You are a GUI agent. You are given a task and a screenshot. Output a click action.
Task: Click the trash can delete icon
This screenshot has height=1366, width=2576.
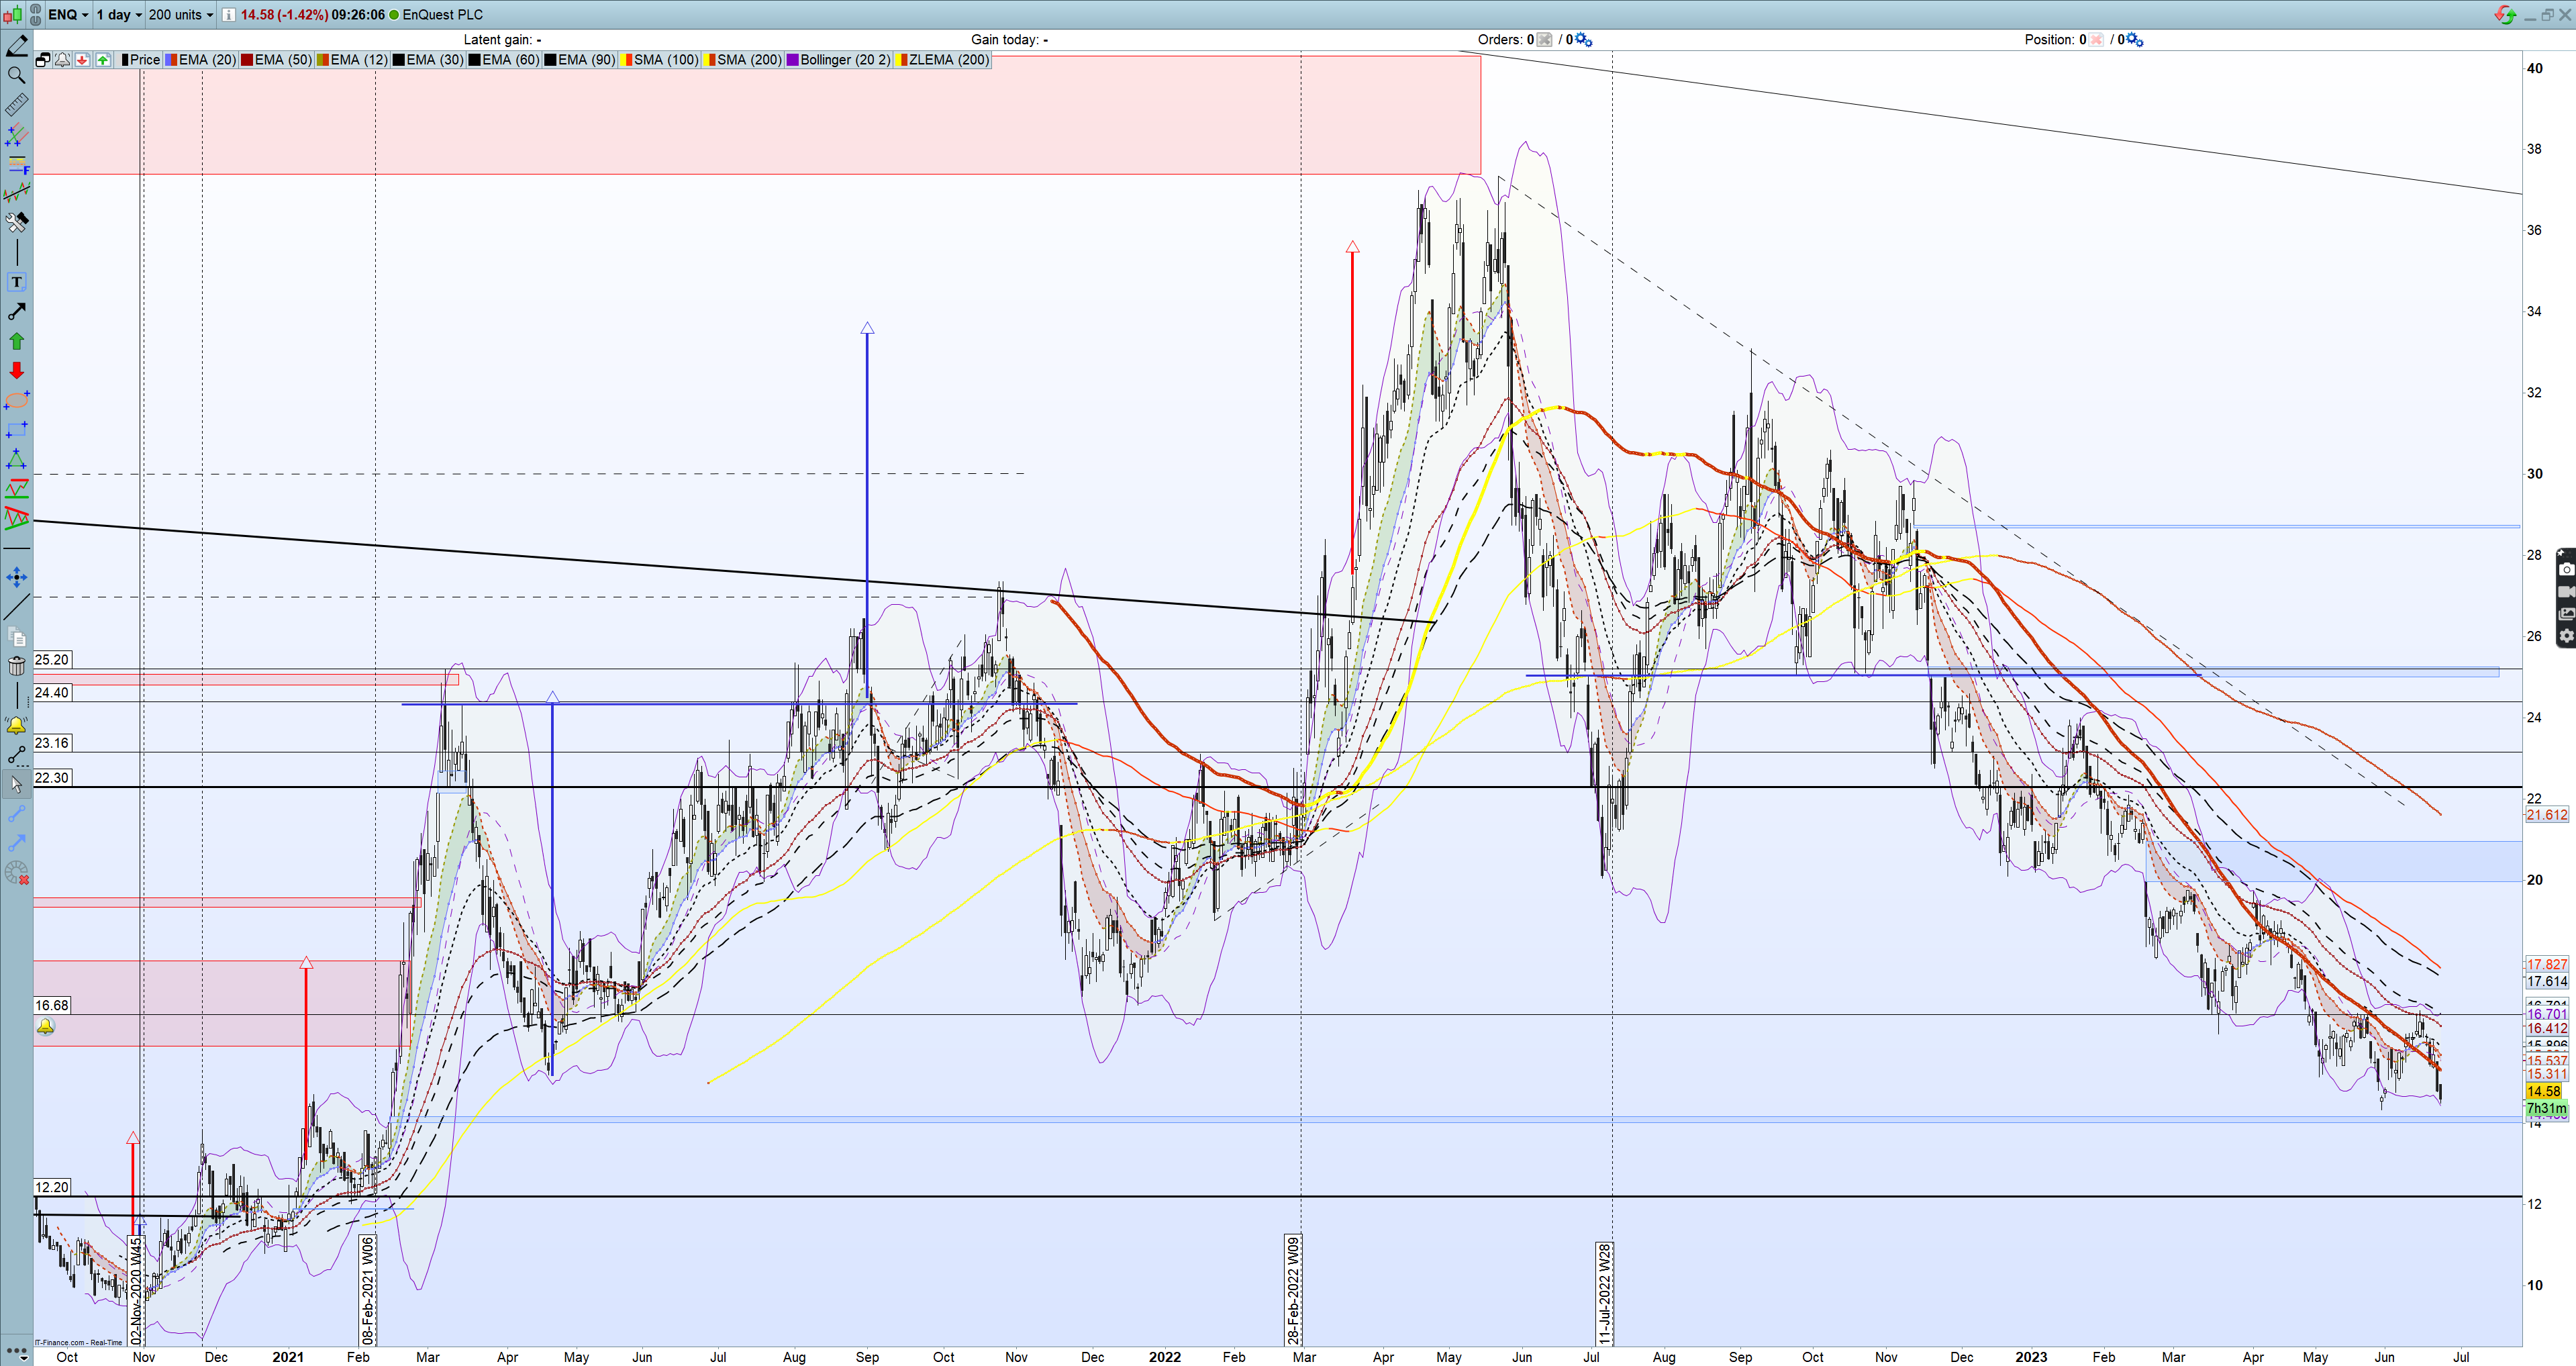[x=16, y=667]
